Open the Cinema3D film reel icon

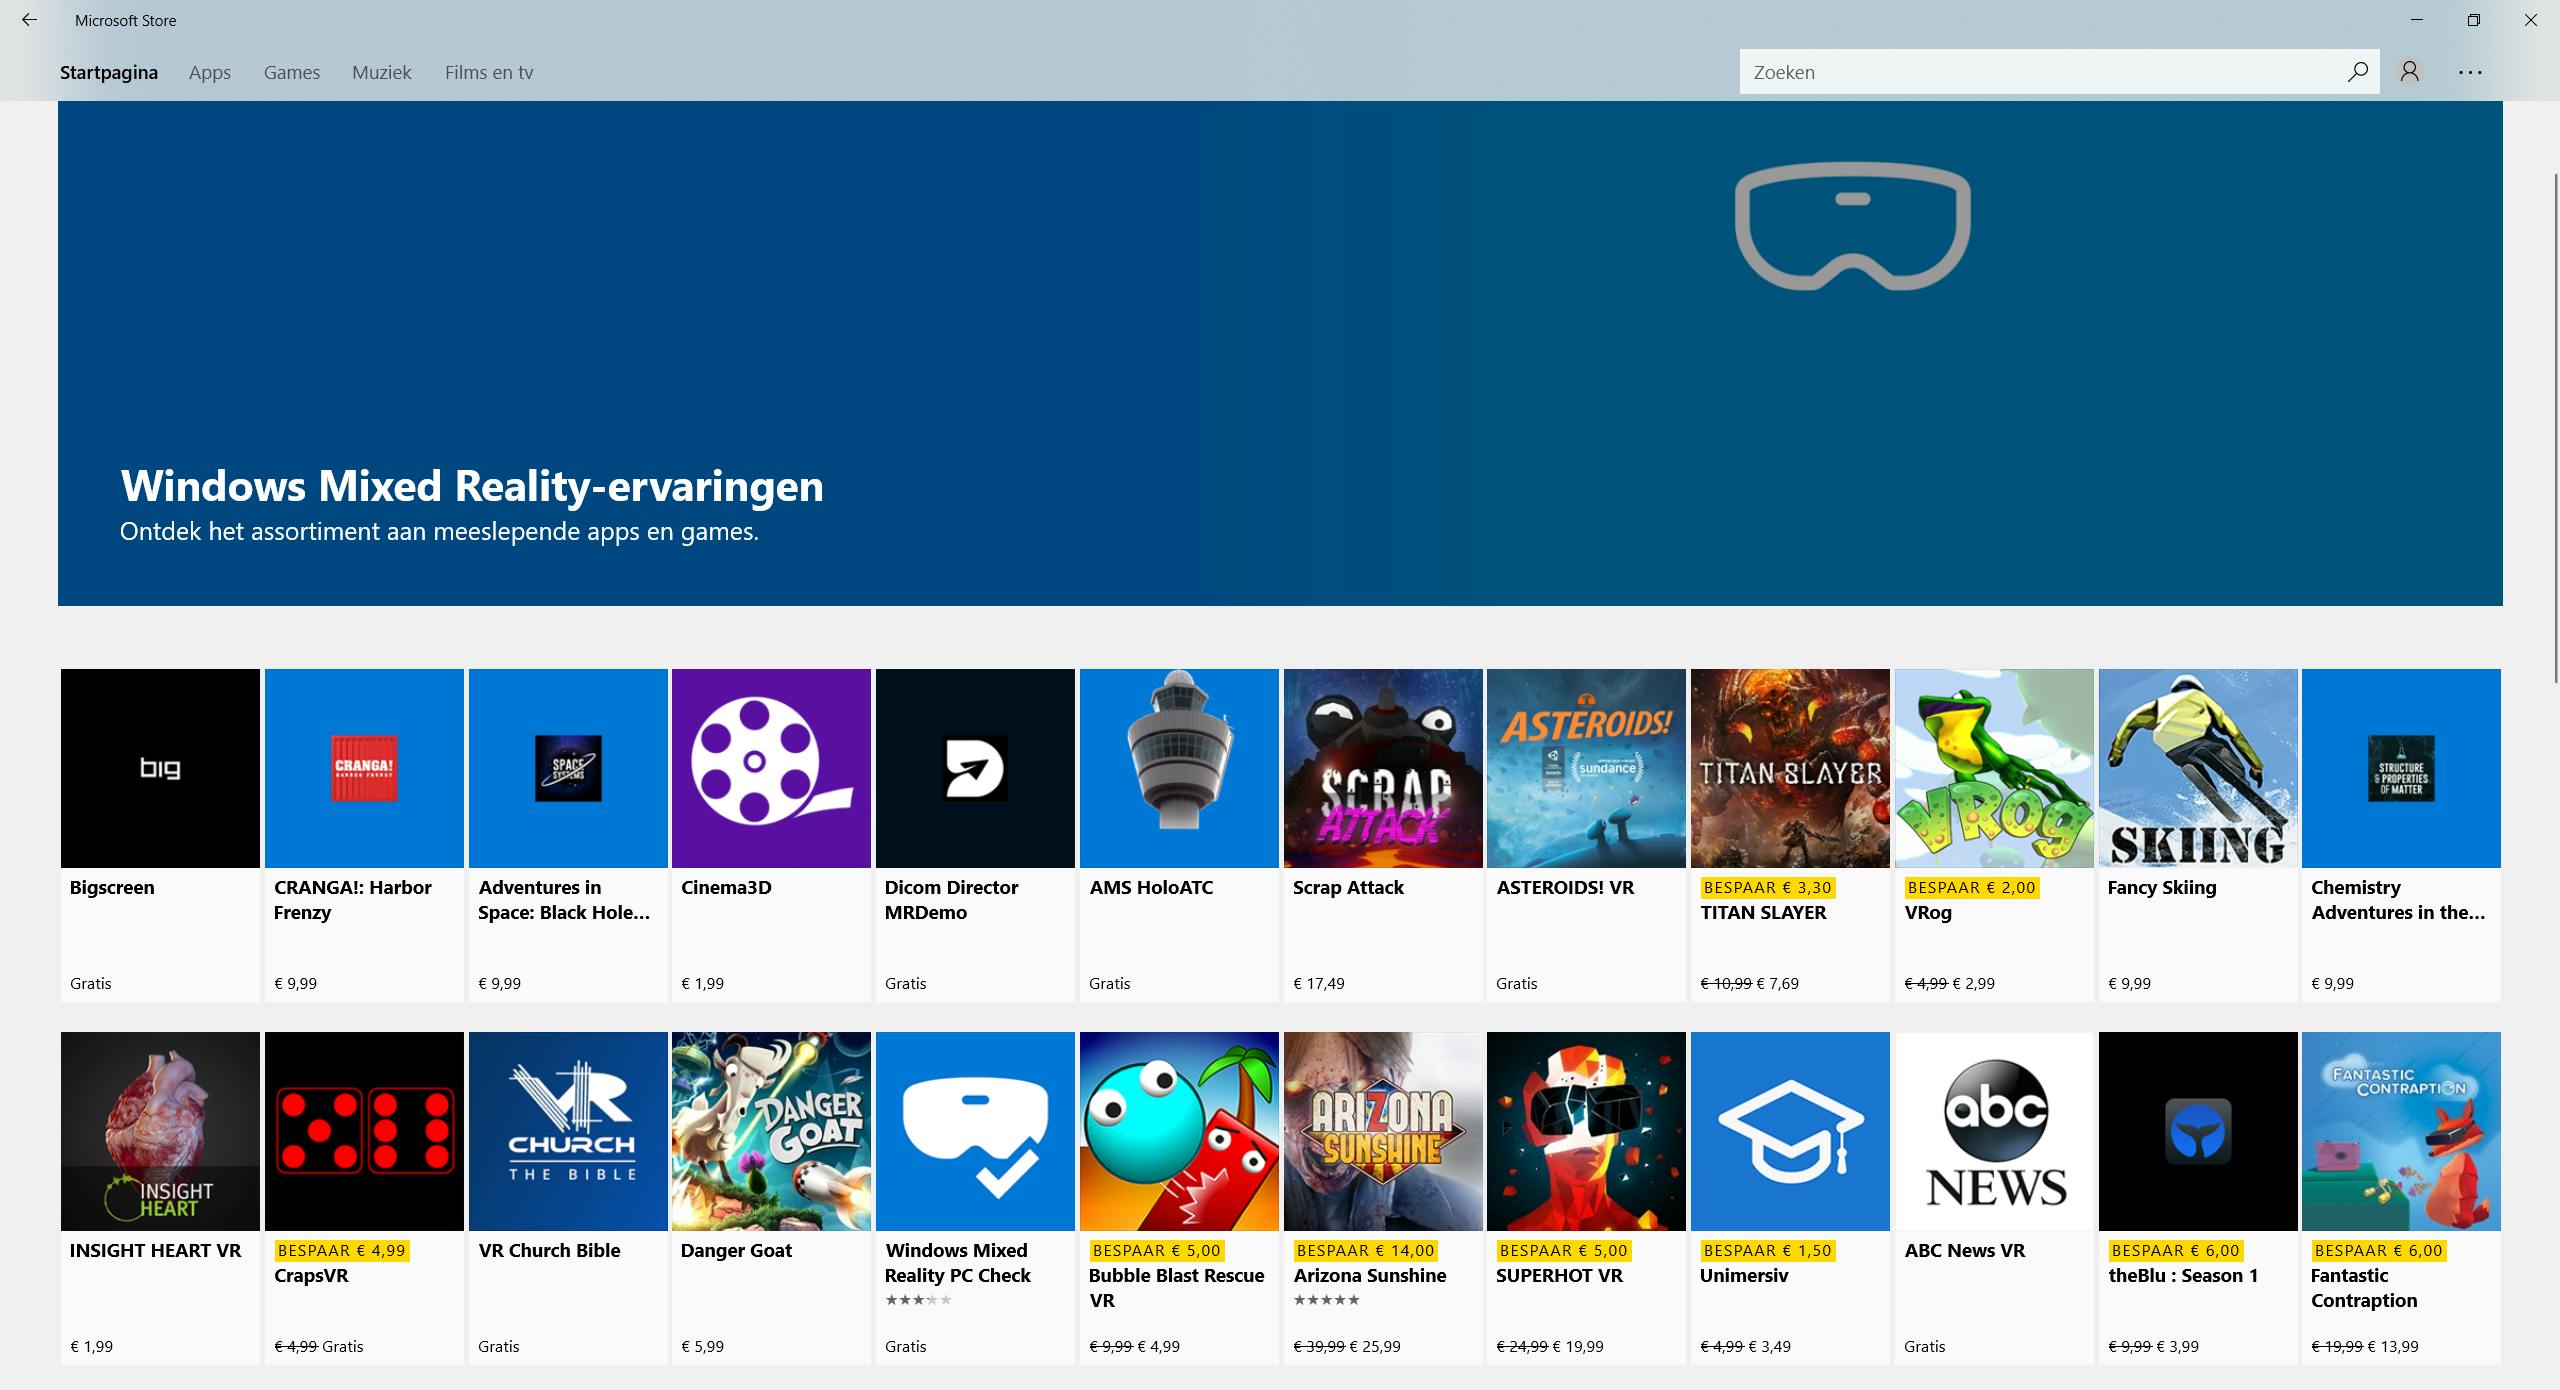(x=771, y=768)
